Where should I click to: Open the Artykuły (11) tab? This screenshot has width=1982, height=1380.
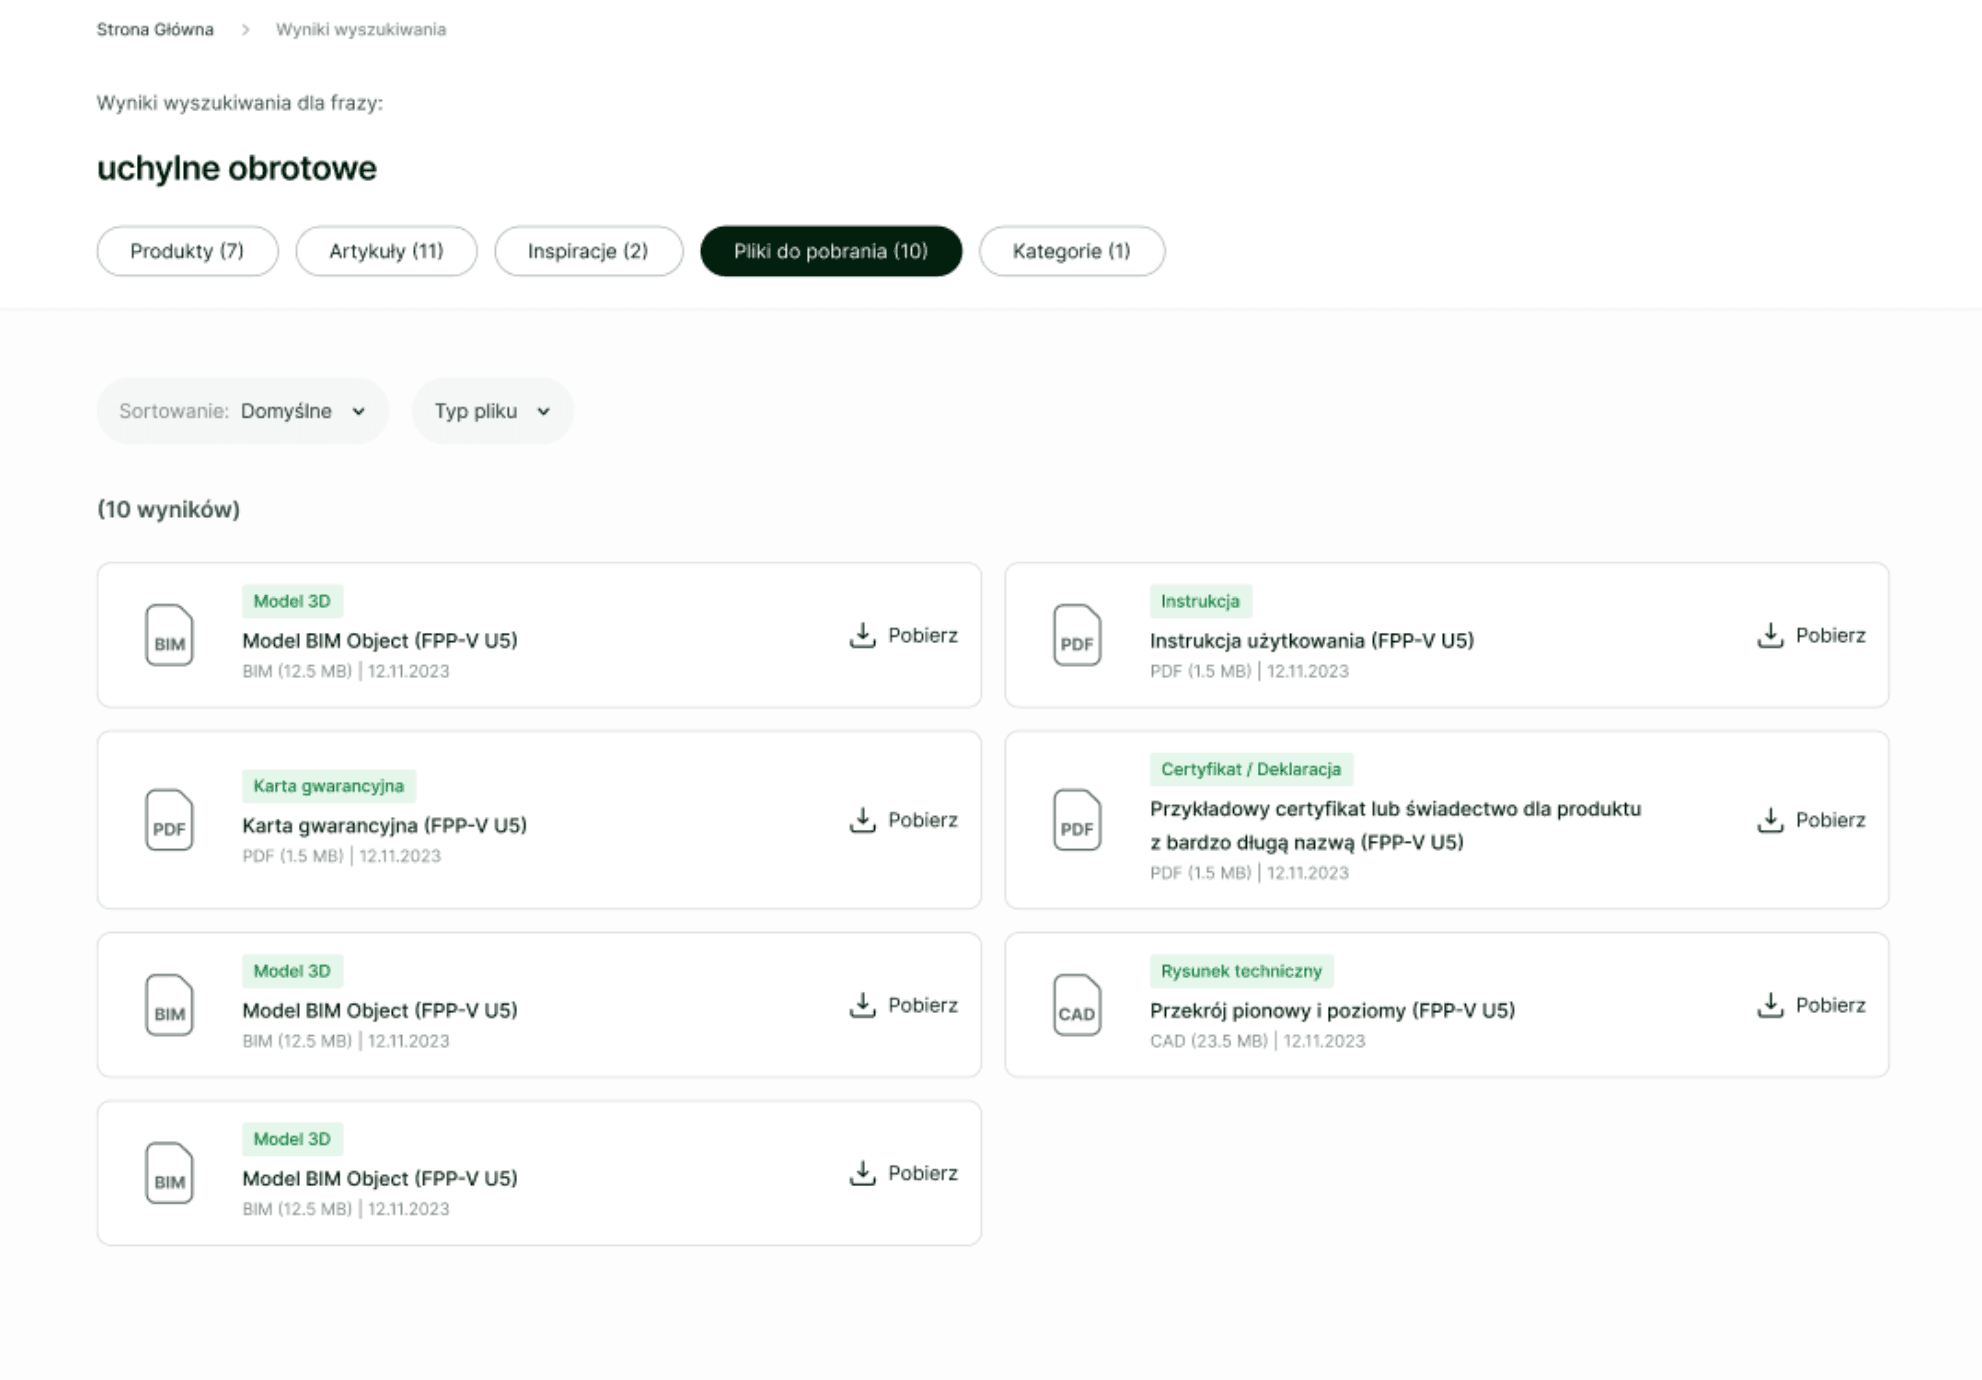[x=386, y=251]
